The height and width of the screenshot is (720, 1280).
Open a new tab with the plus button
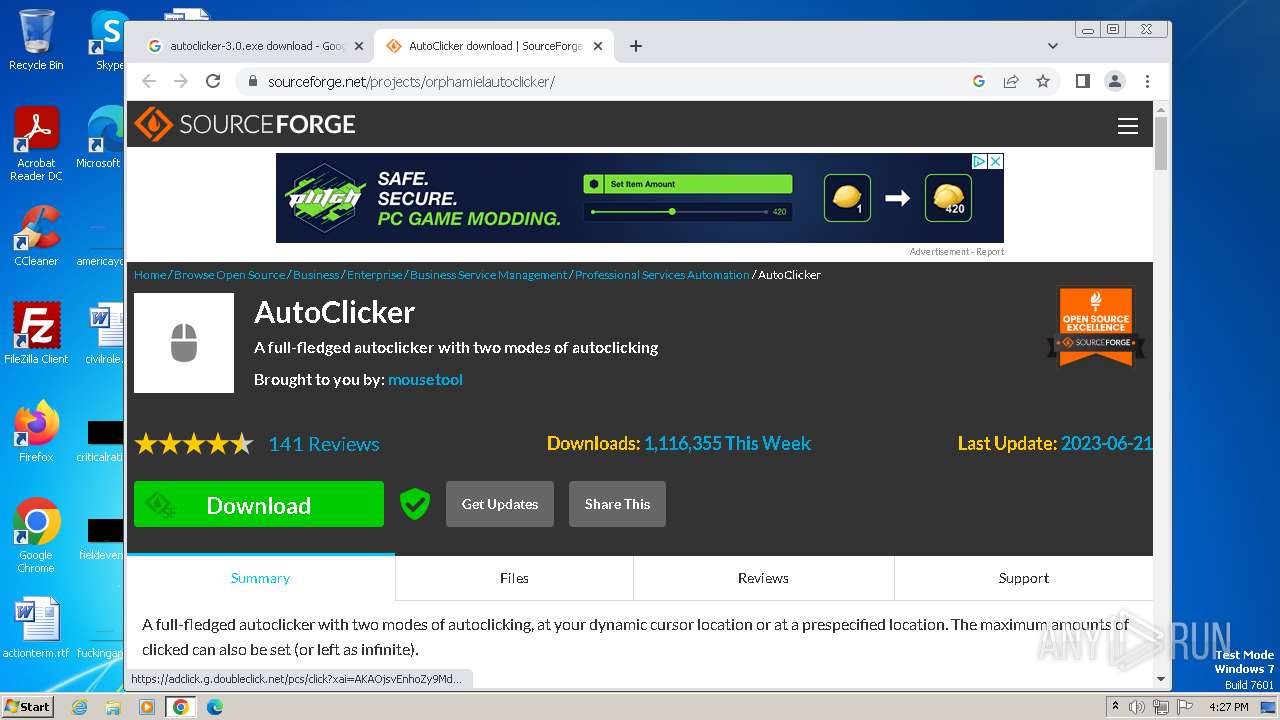pyautogui.click(x=635, y=46)
